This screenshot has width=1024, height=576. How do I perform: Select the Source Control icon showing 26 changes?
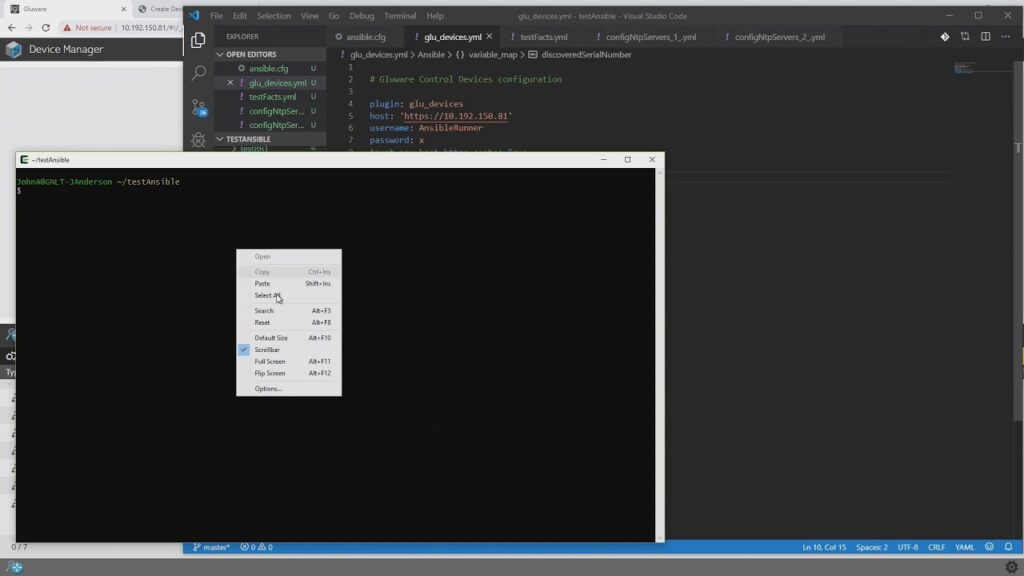(x=197, y=107)
